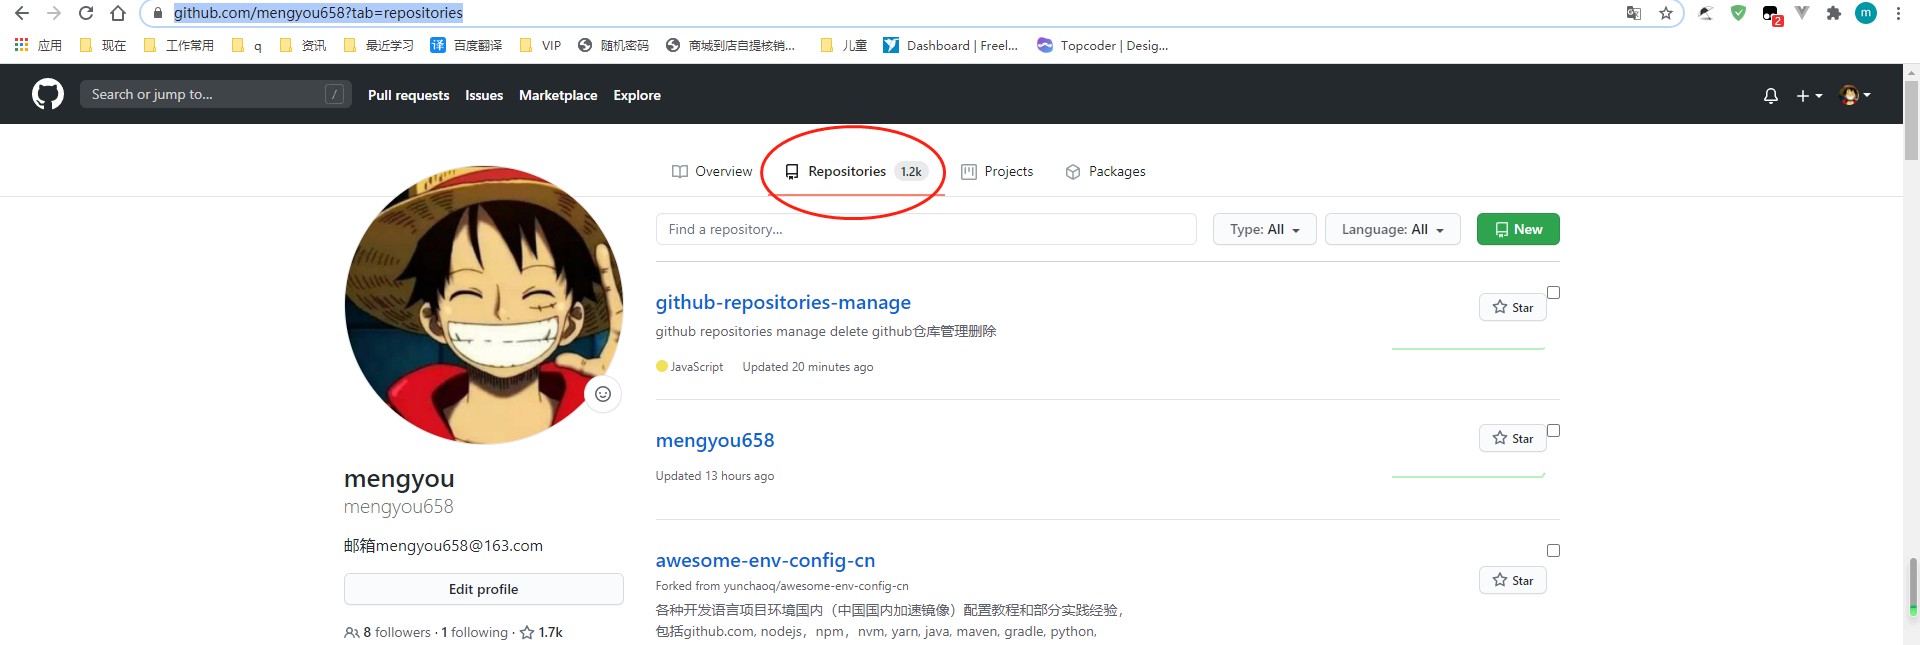Open the 百度翻译 bookmark

tap(466, 45)
